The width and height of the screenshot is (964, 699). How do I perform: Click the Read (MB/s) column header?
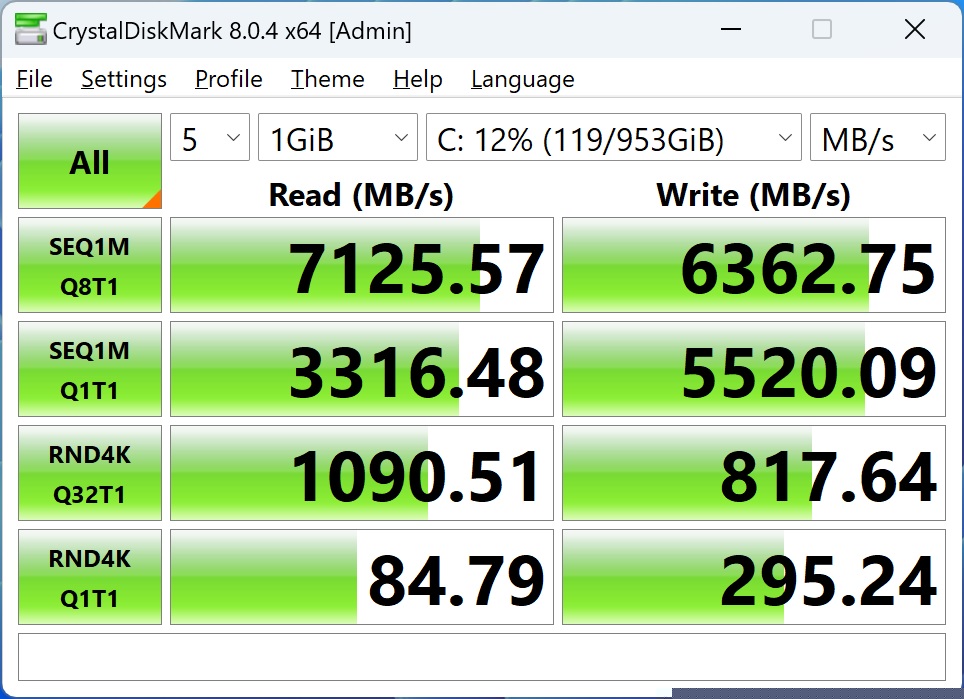362,195
